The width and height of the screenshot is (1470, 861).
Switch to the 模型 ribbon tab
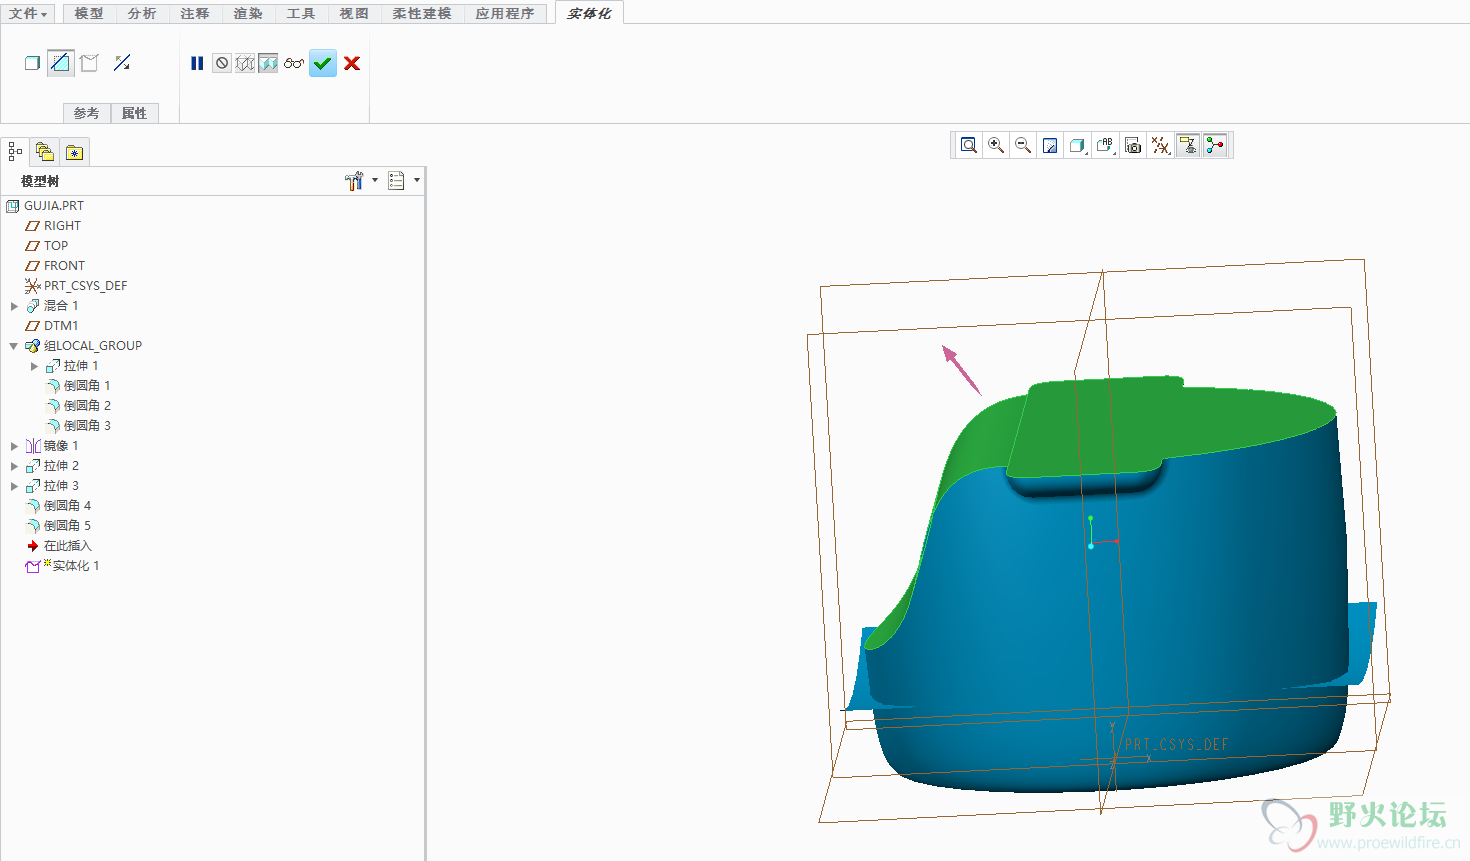pos(89,13)
